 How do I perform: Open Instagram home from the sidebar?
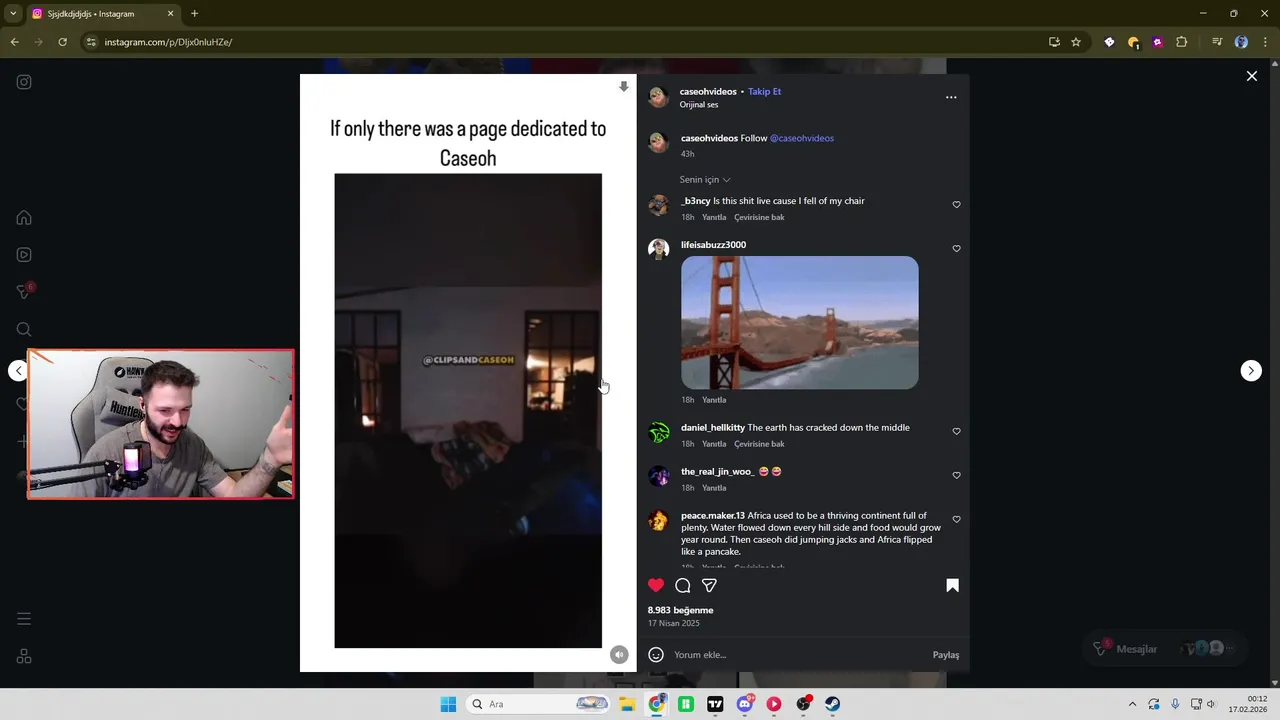24,218
